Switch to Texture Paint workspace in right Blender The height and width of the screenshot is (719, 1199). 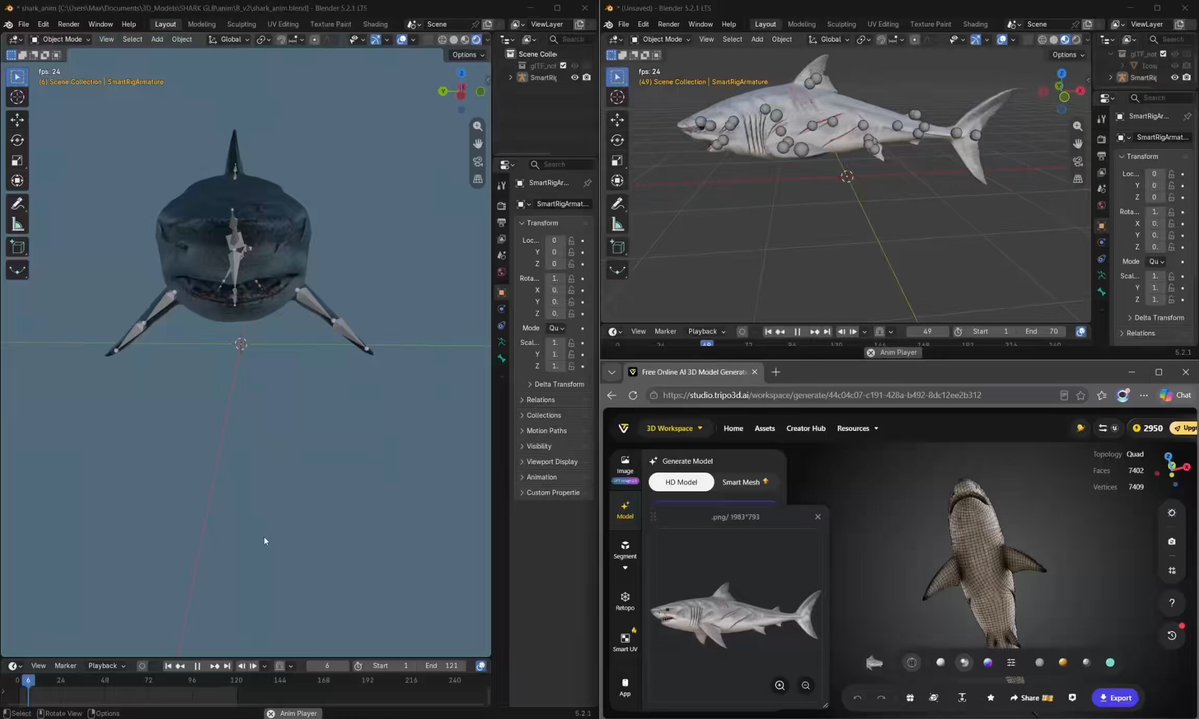coord(931,24)
